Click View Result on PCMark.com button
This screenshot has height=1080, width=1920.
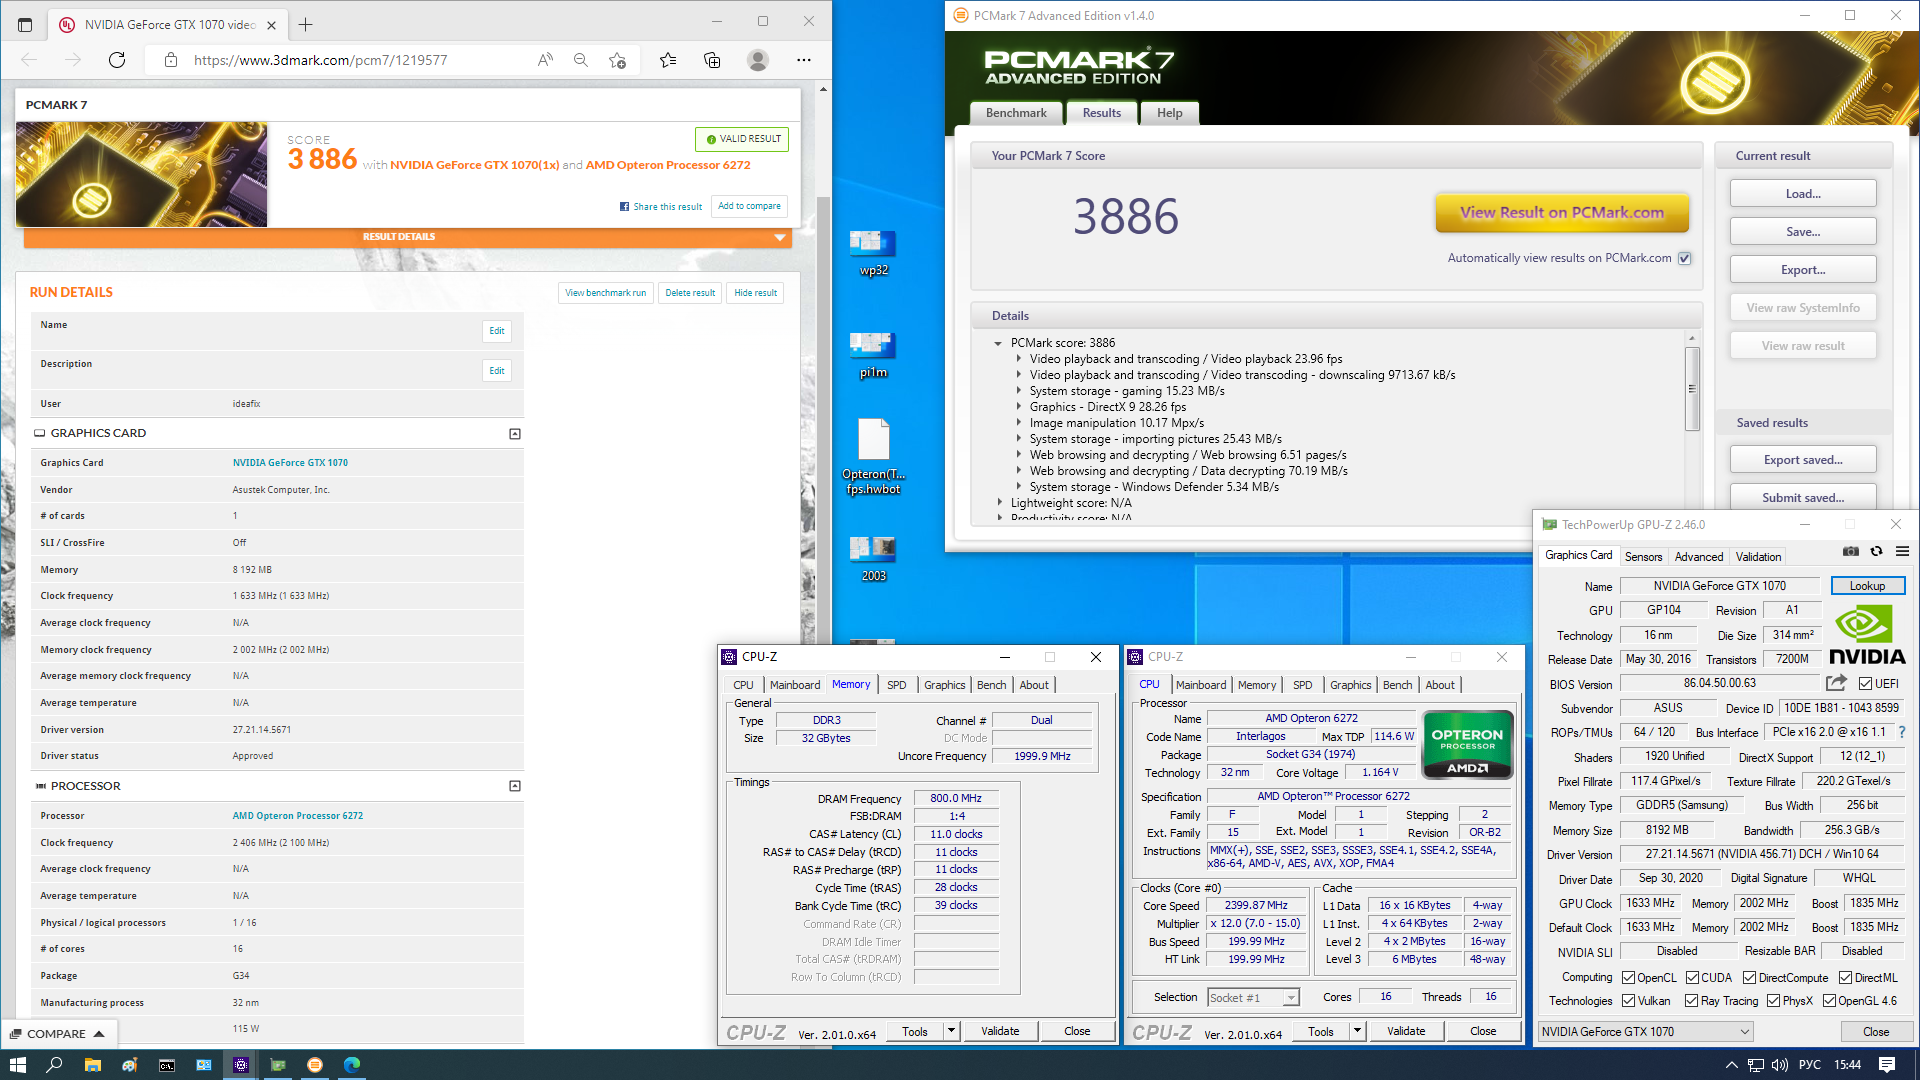pos(1562,212)
